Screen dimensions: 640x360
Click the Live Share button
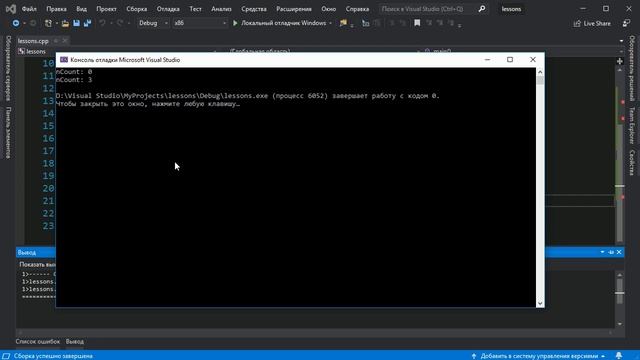592,23
